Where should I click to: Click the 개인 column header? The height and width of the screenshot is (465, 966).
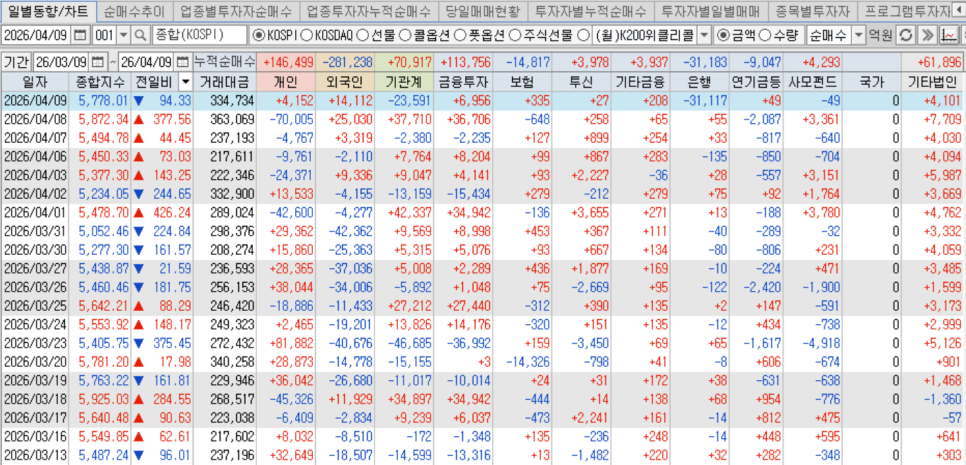tap(288, 82)
